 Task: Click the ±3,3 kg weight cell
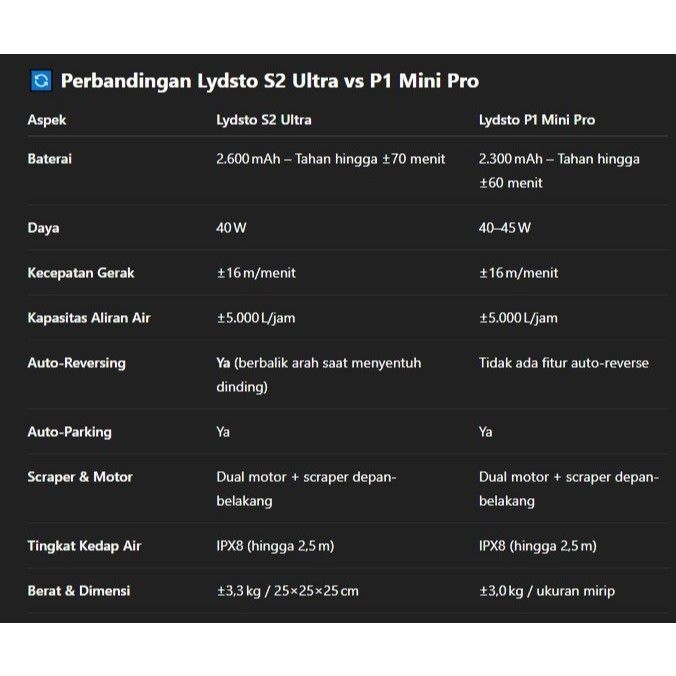(288, 590)
